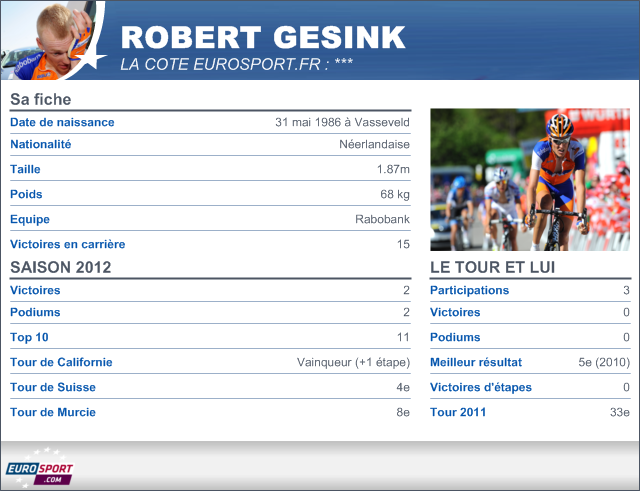Click the 'Taille' label
Viewport: 640px width, 491px height.
(x=25, y=169)
